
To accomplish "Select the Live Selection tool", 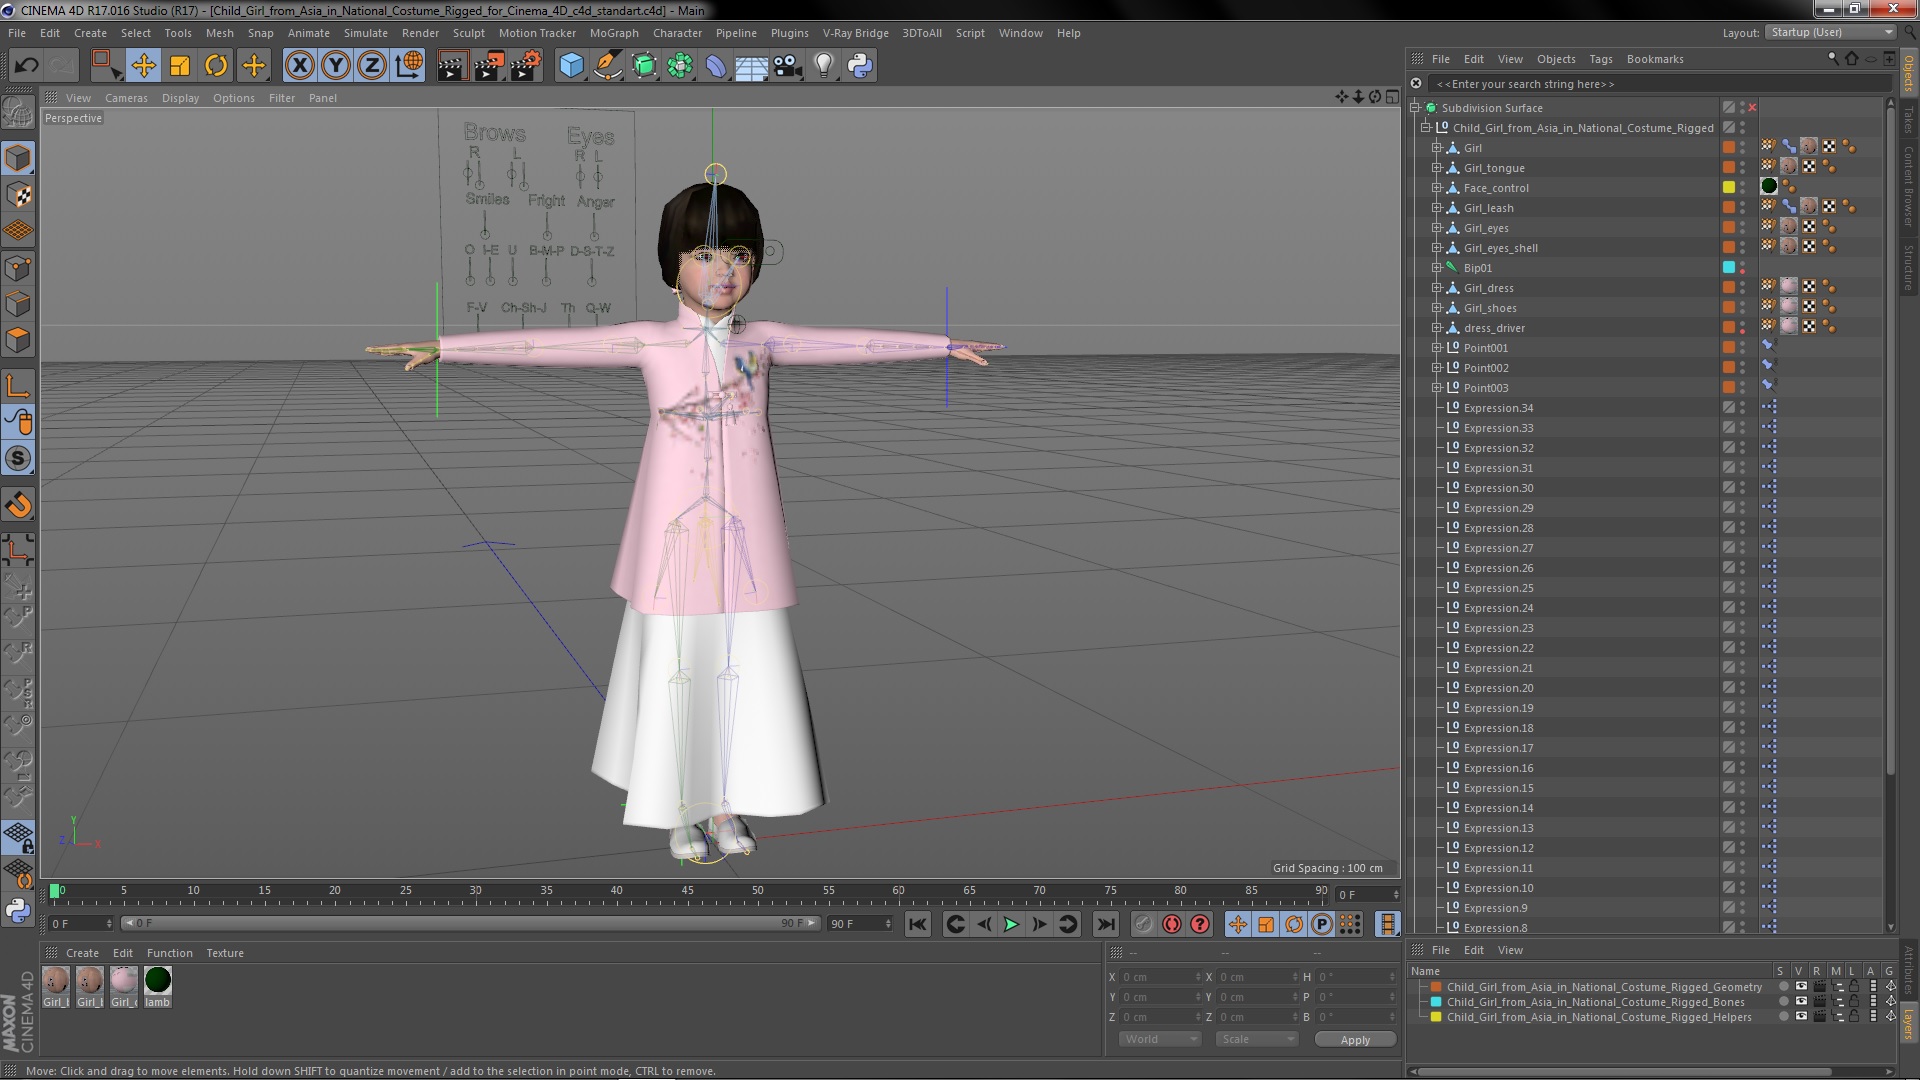I will pos(105,66).
